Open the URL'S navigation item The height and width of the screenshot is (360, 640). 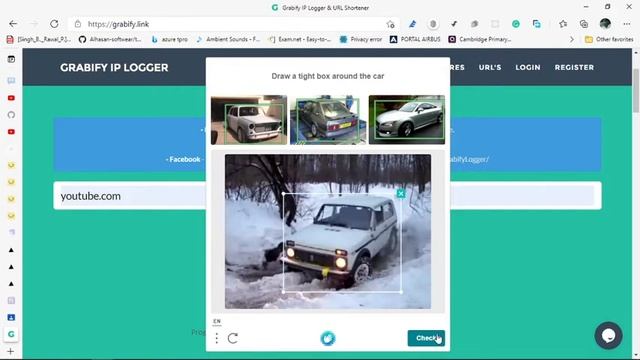490,67
